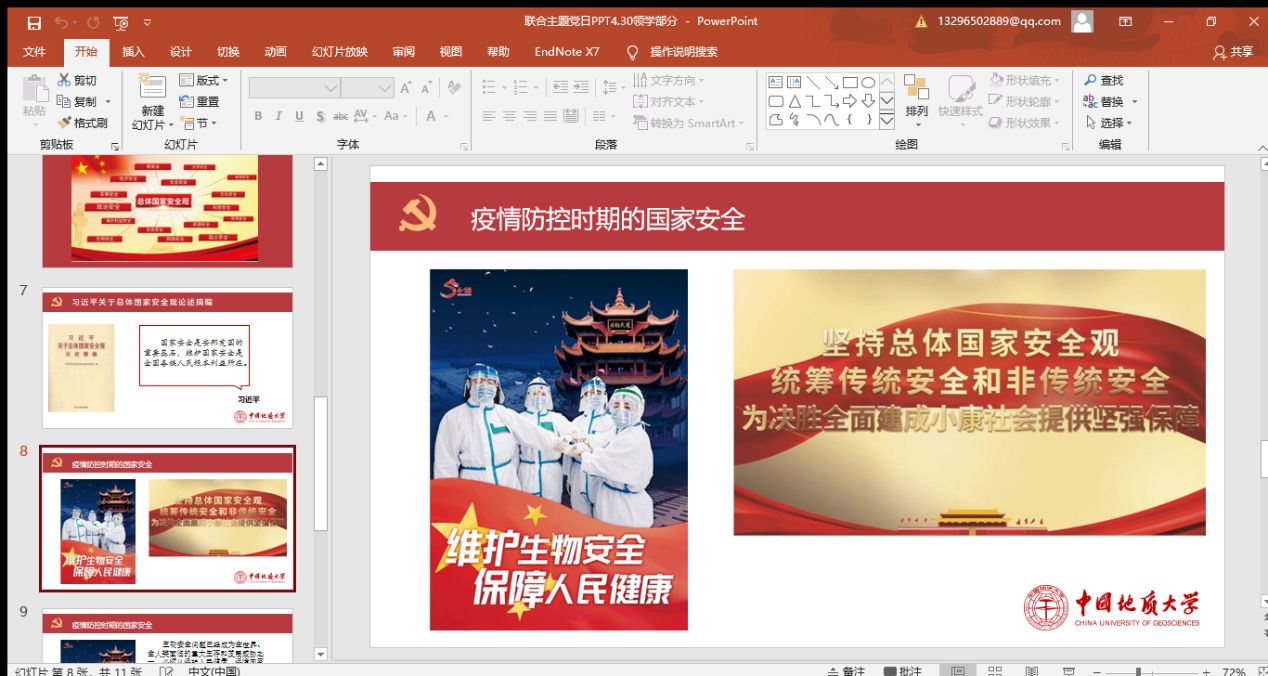
Task: Toggle Strikethrough (abc) formatting
Action: [x=342, y=116]
